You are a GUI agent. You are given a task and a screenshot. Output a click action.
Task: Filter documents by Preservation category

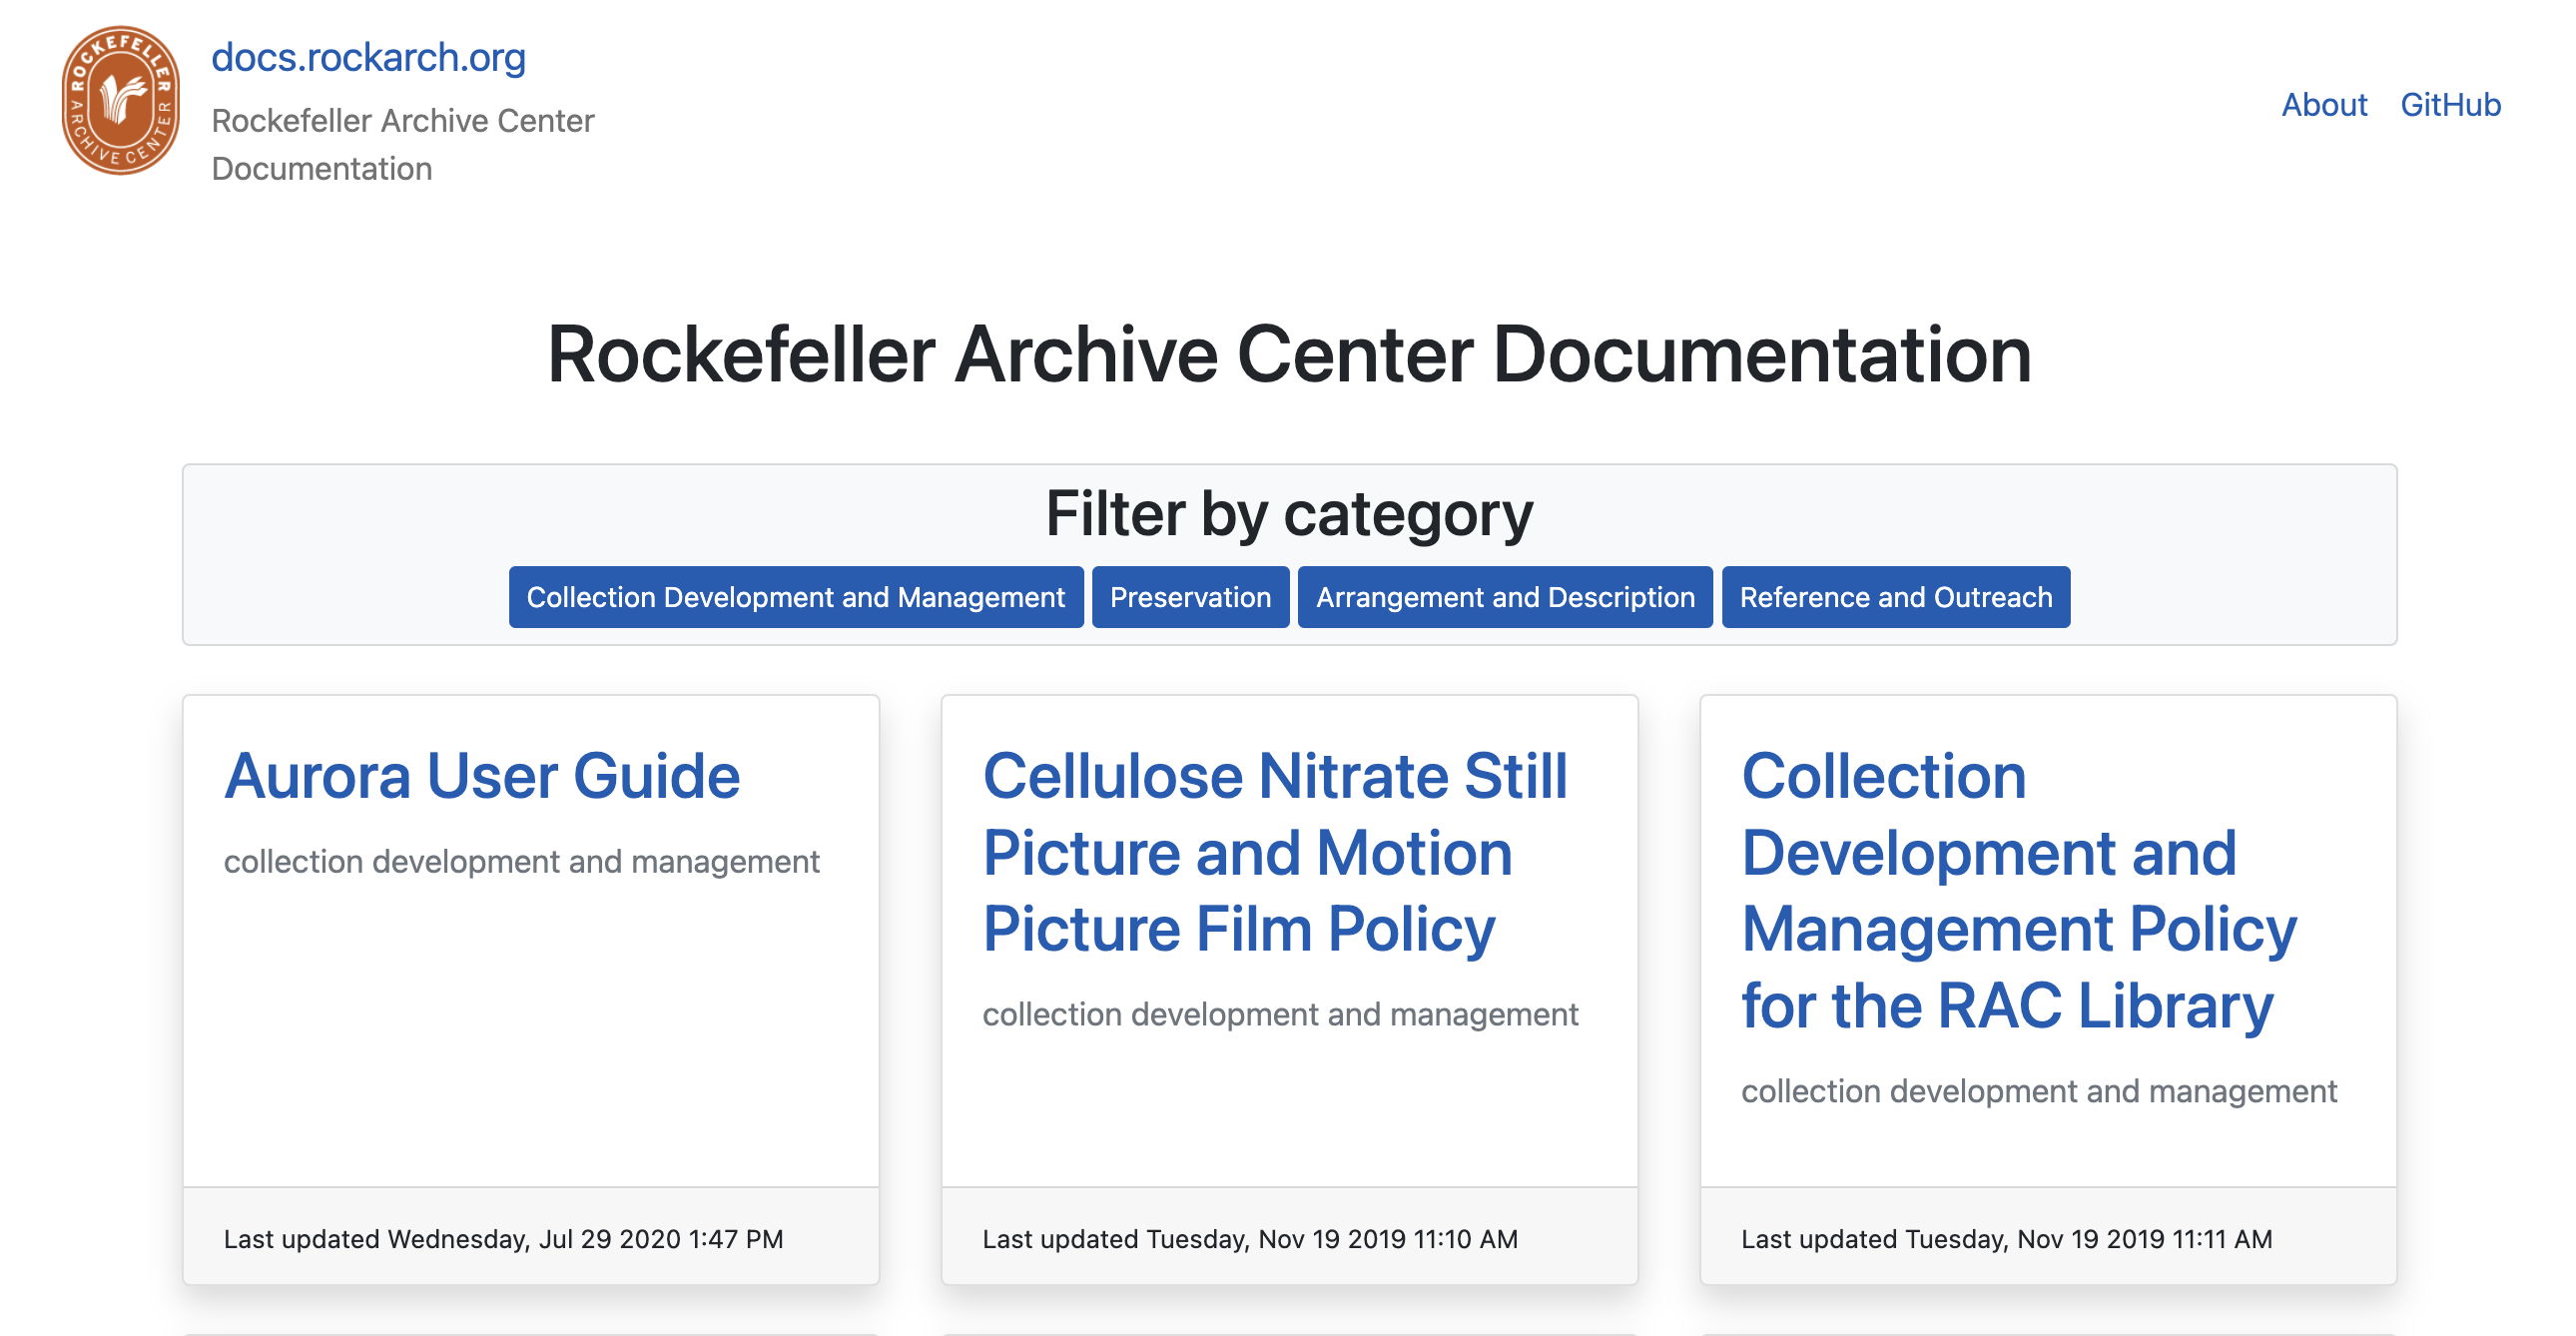tap(1190, 597)
